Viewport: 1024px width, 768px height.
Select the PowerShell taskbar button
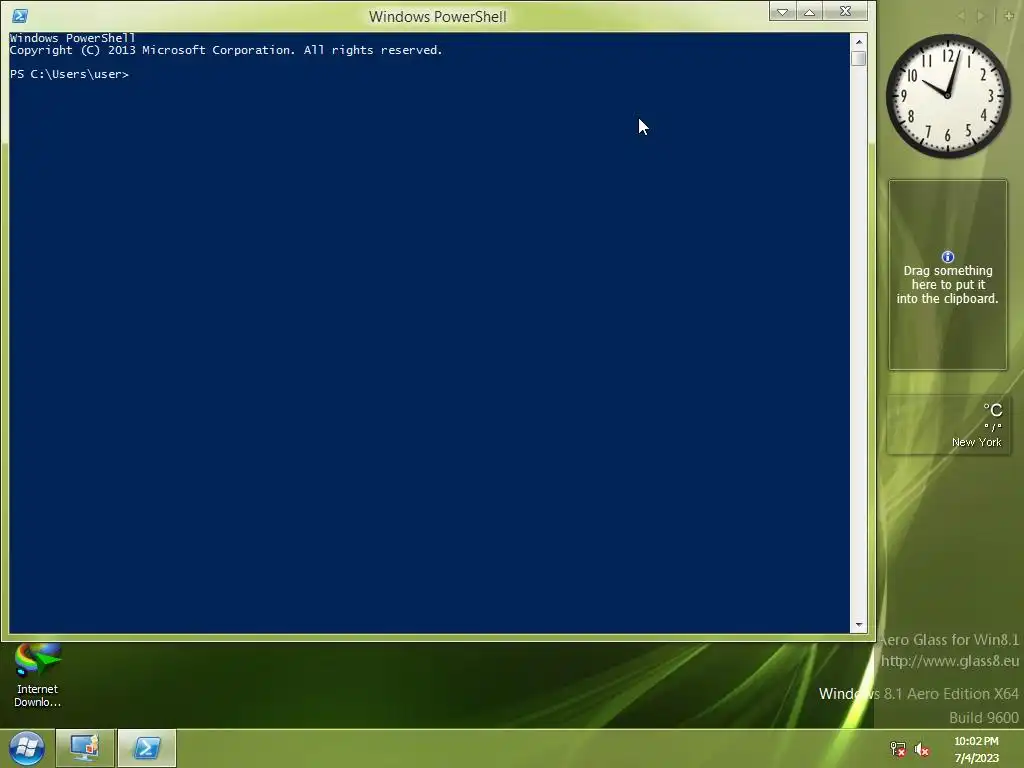click(x=147, y=748)
